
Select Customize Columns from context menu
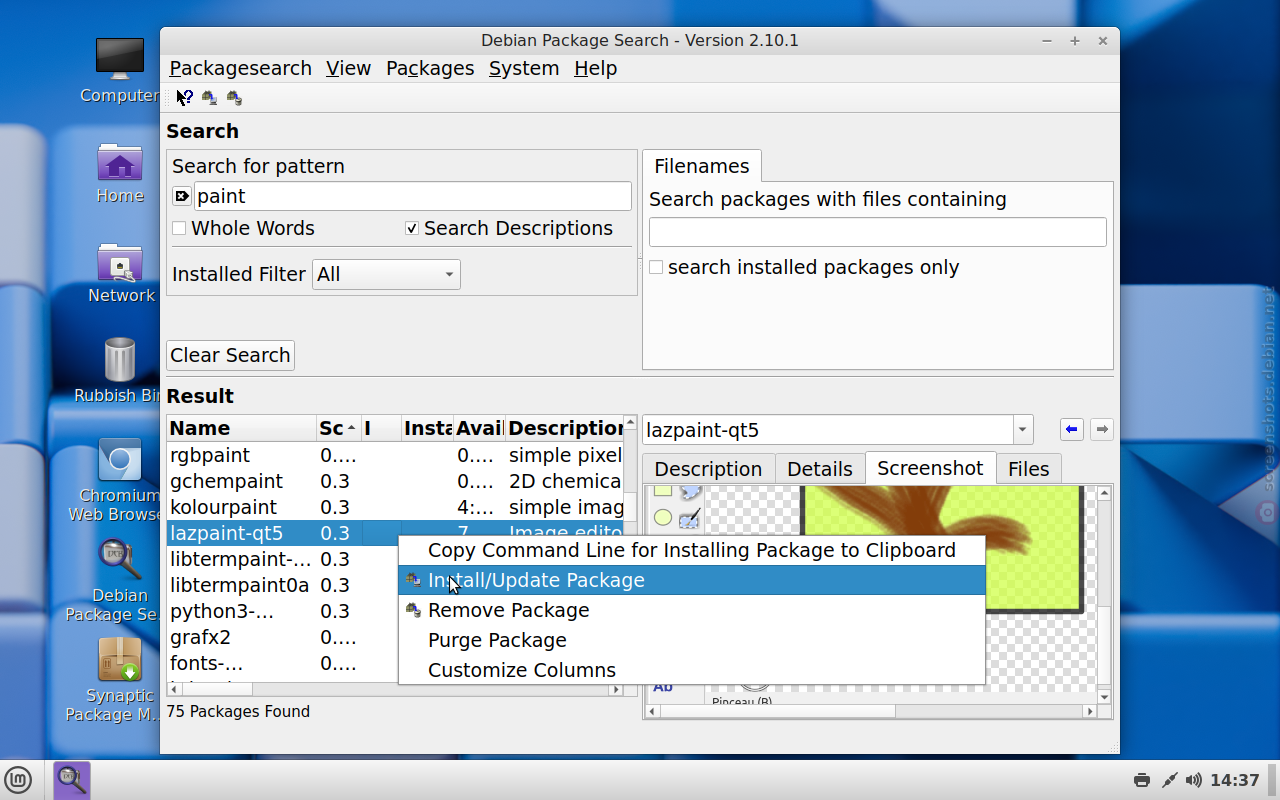click(692, 670)
